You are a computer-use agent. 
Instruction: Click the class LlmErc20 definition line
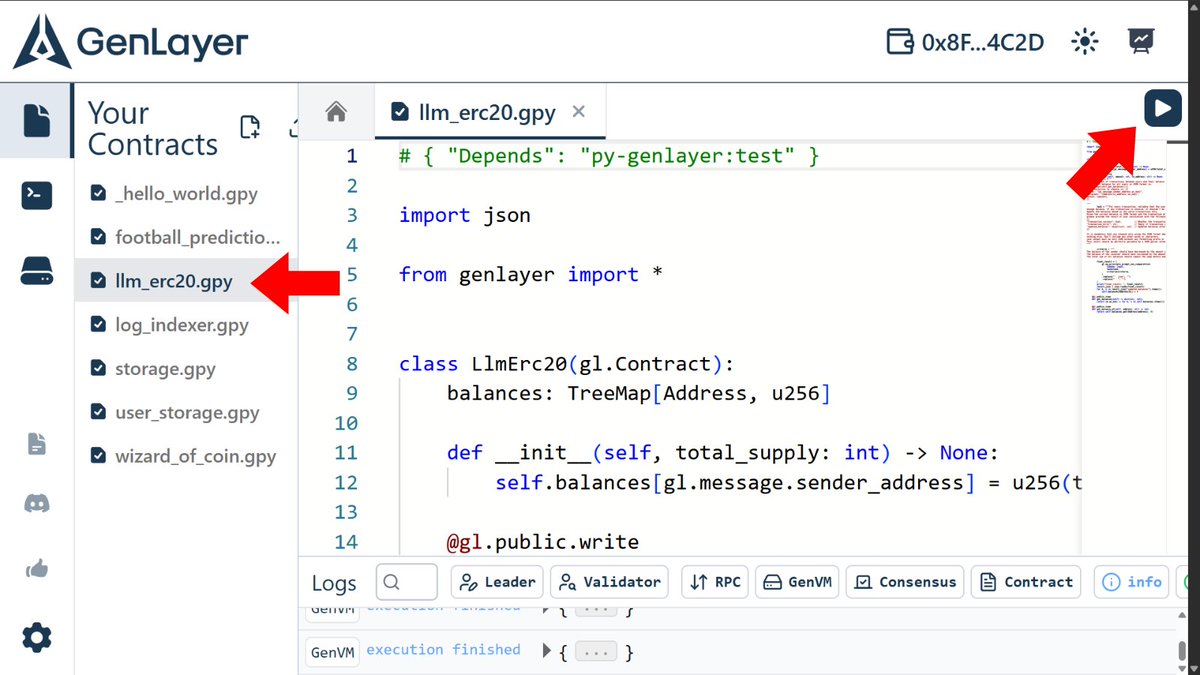[x=566, y=364]
